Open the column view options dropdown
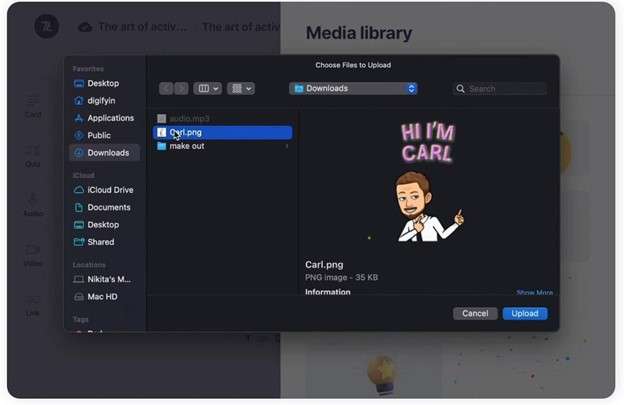Screen dimensions: 624x405 click(x=207, y=88)
